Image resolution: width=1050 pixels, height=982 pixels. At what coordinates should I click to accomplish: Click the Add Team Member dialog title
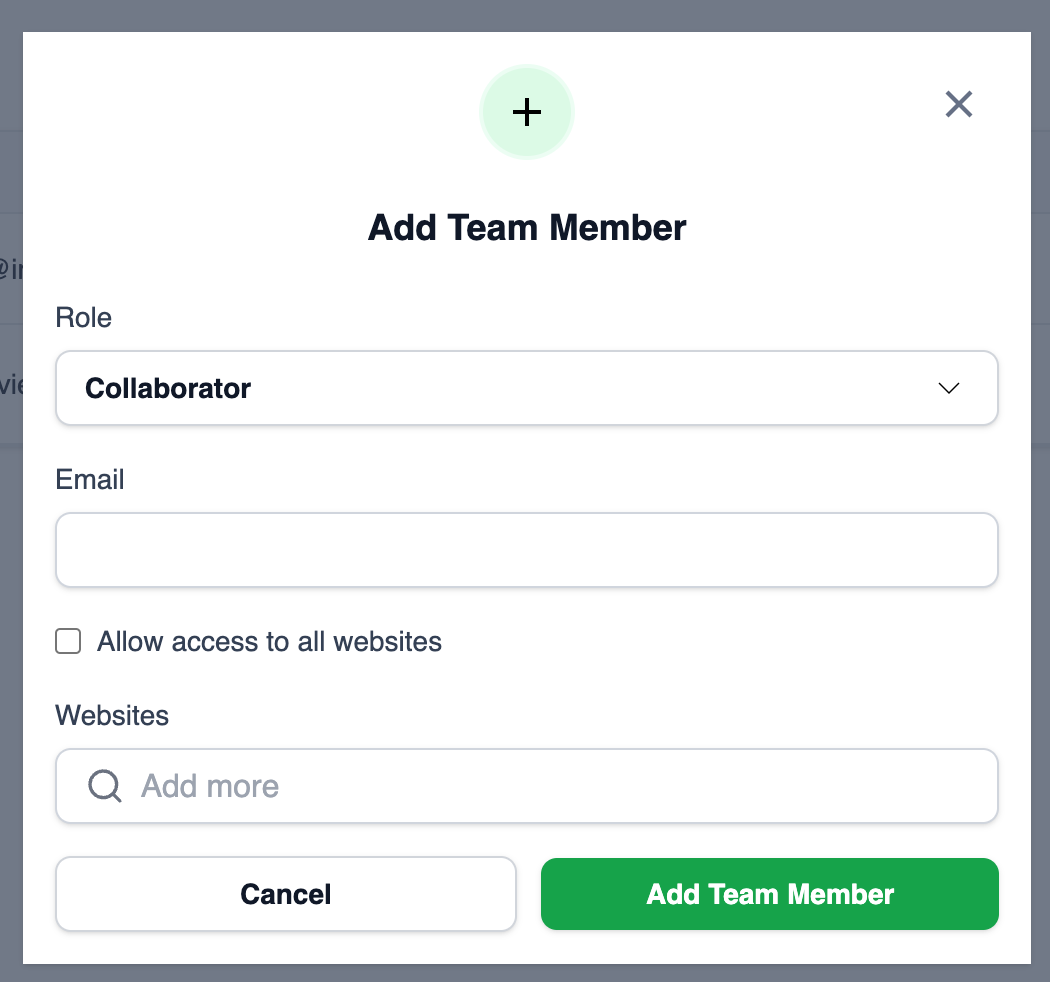[527, 227]
